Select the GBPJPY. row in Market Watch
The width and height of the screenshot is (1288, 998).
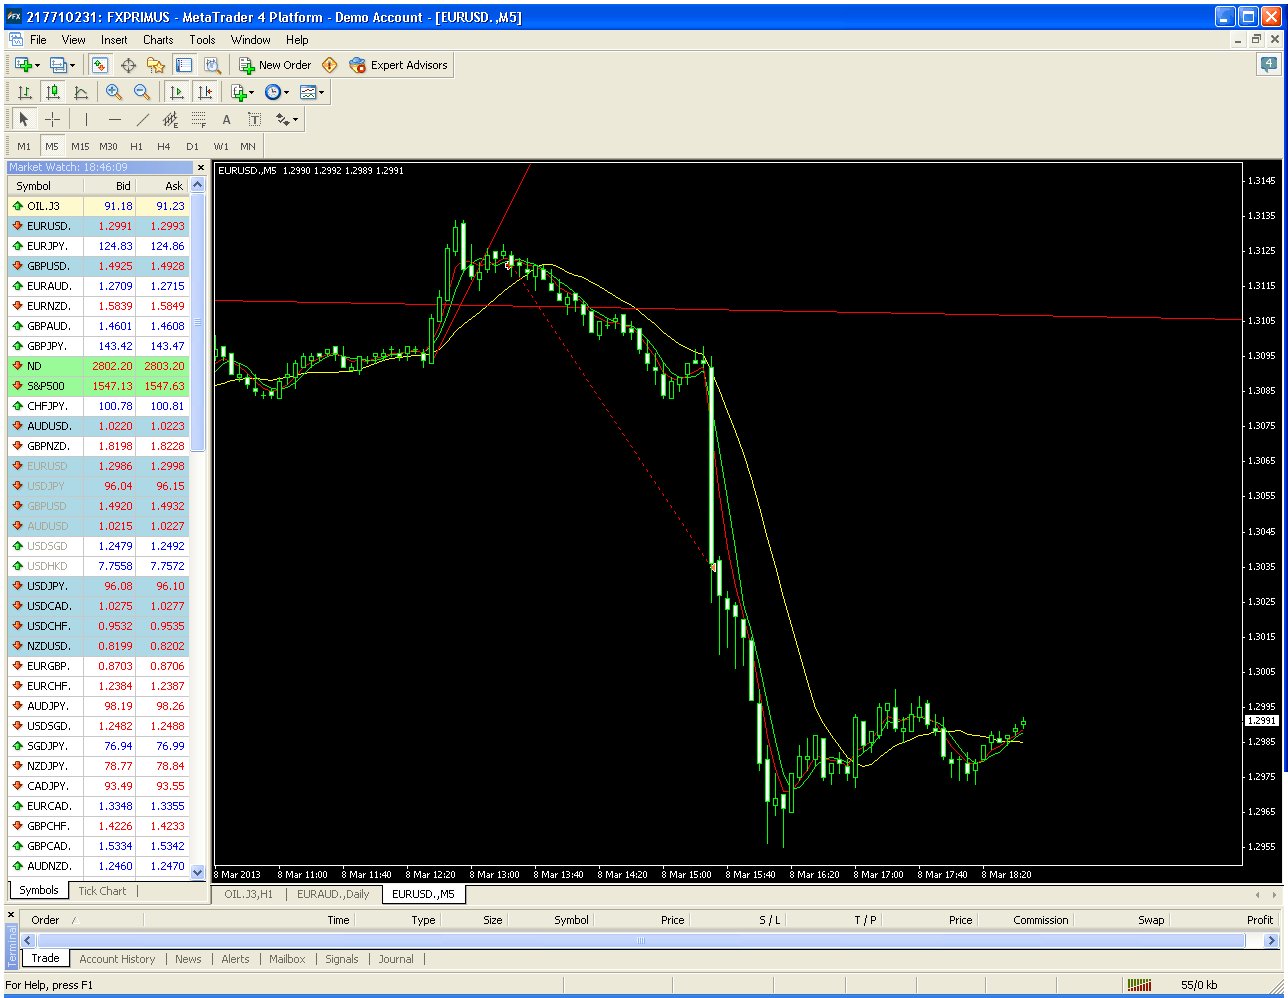tap(98, 346)
